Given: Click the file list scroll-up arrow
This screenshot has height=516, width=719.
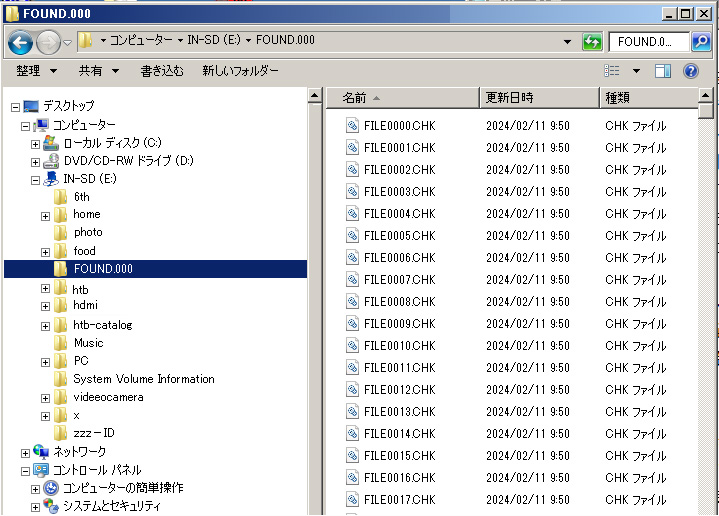Looking at the screenshot, I should coord(706,95).
